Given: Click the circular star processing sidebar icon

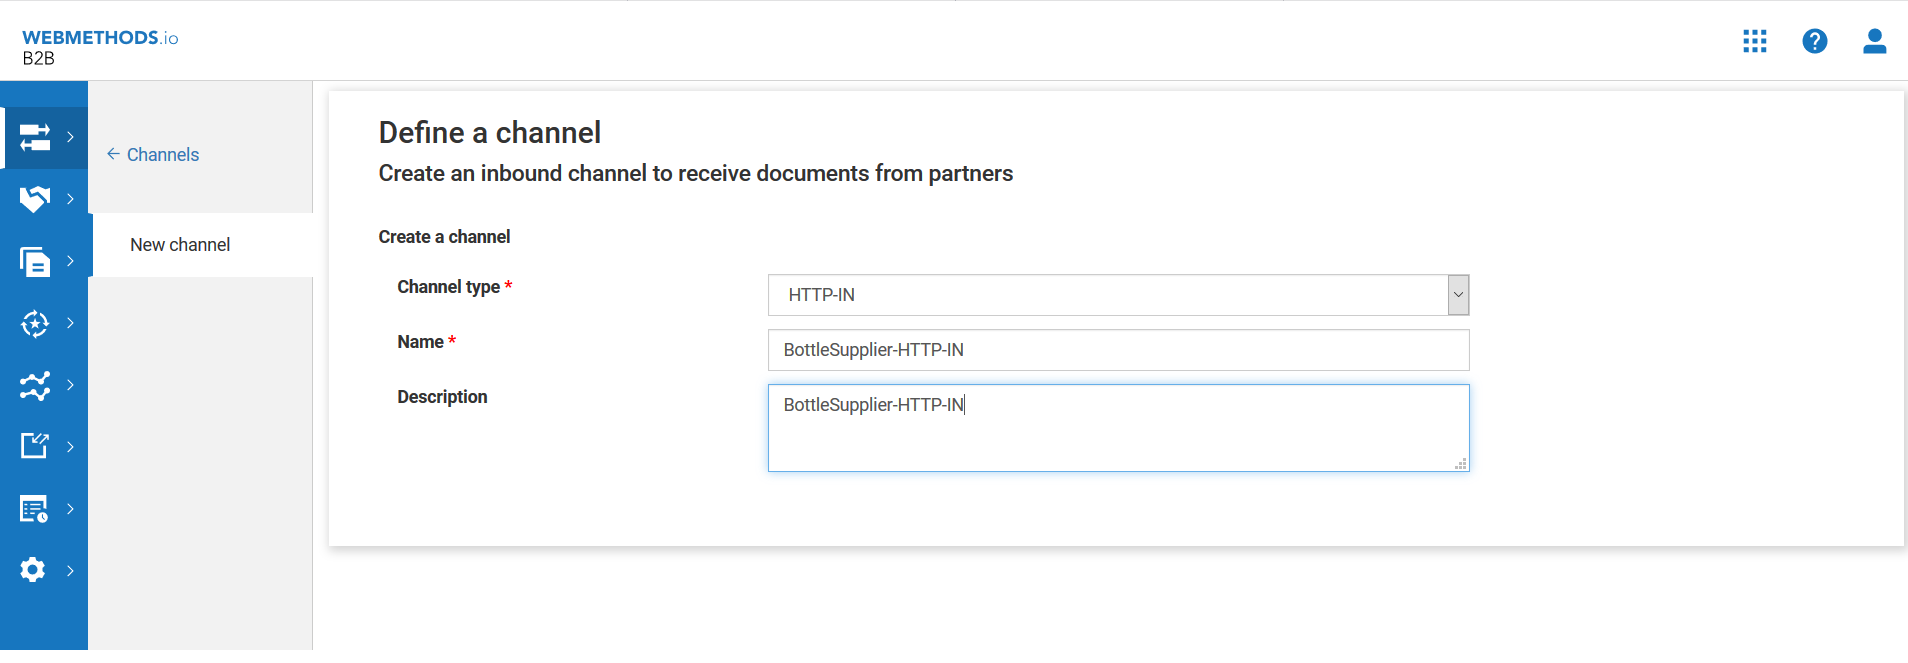Looking at the screenshot, I should [x=35, y=323].
